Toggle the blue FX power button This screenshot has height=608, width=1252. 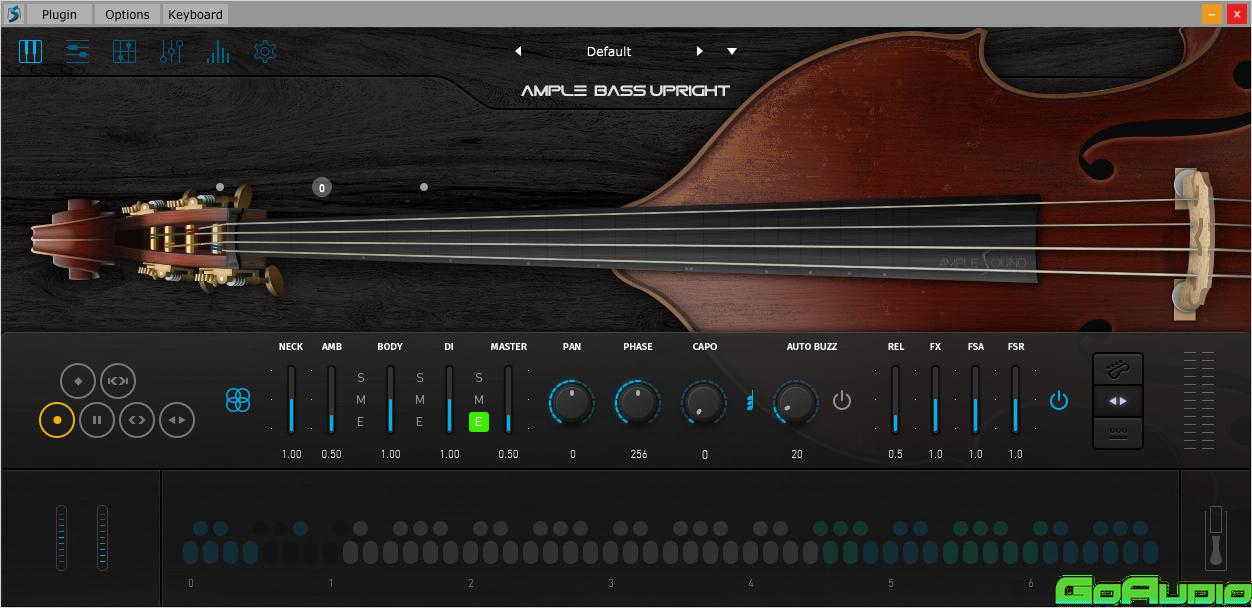1059,401
